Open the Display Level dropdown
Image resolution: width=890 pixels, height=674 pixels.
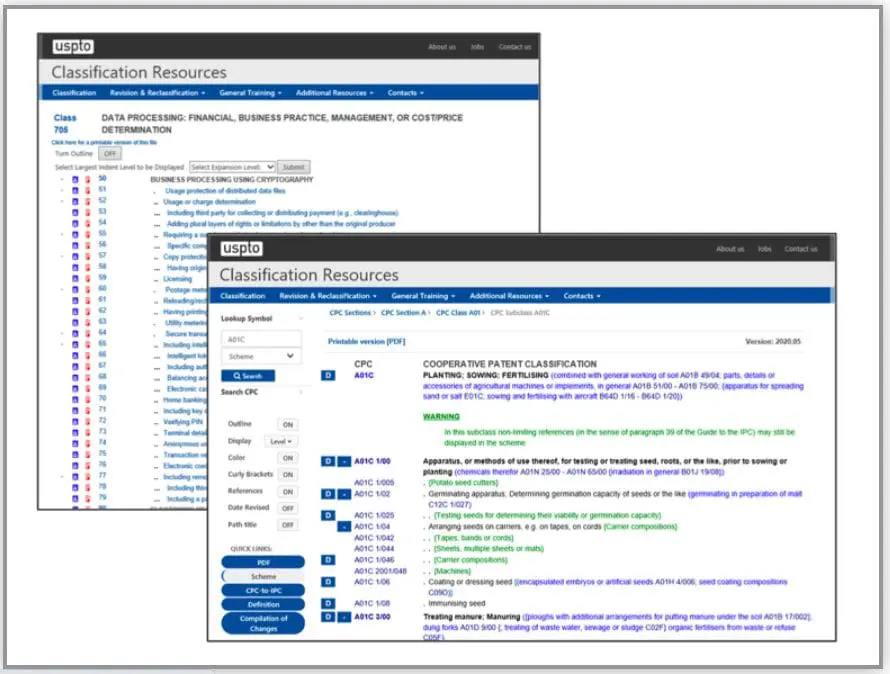click(x=281, y=441)
